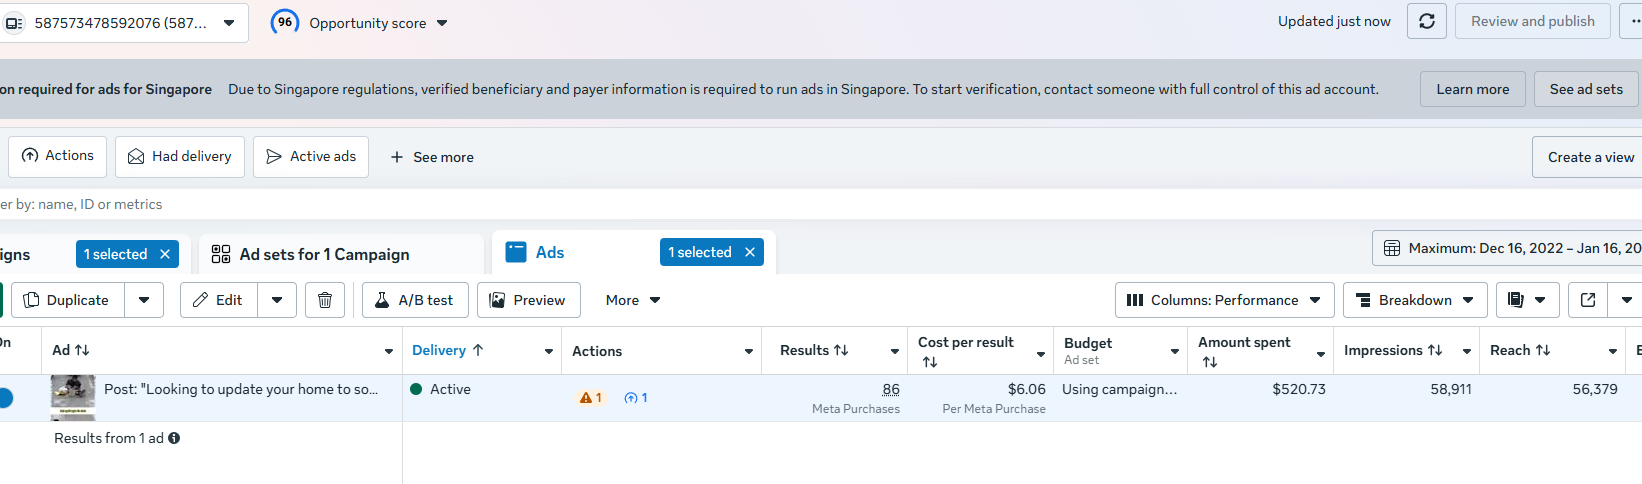Image resolution: width=1642 pixels, height=484 pixels.
Task: Open the Budget column options arrow
Action: coord(1175,351)
